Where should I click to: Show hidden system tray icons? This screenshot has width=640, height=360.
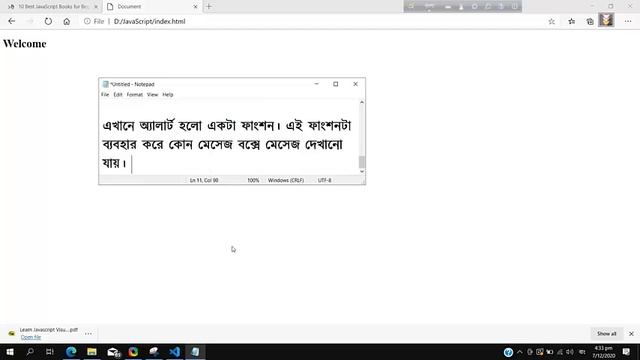tap(520, 352)
